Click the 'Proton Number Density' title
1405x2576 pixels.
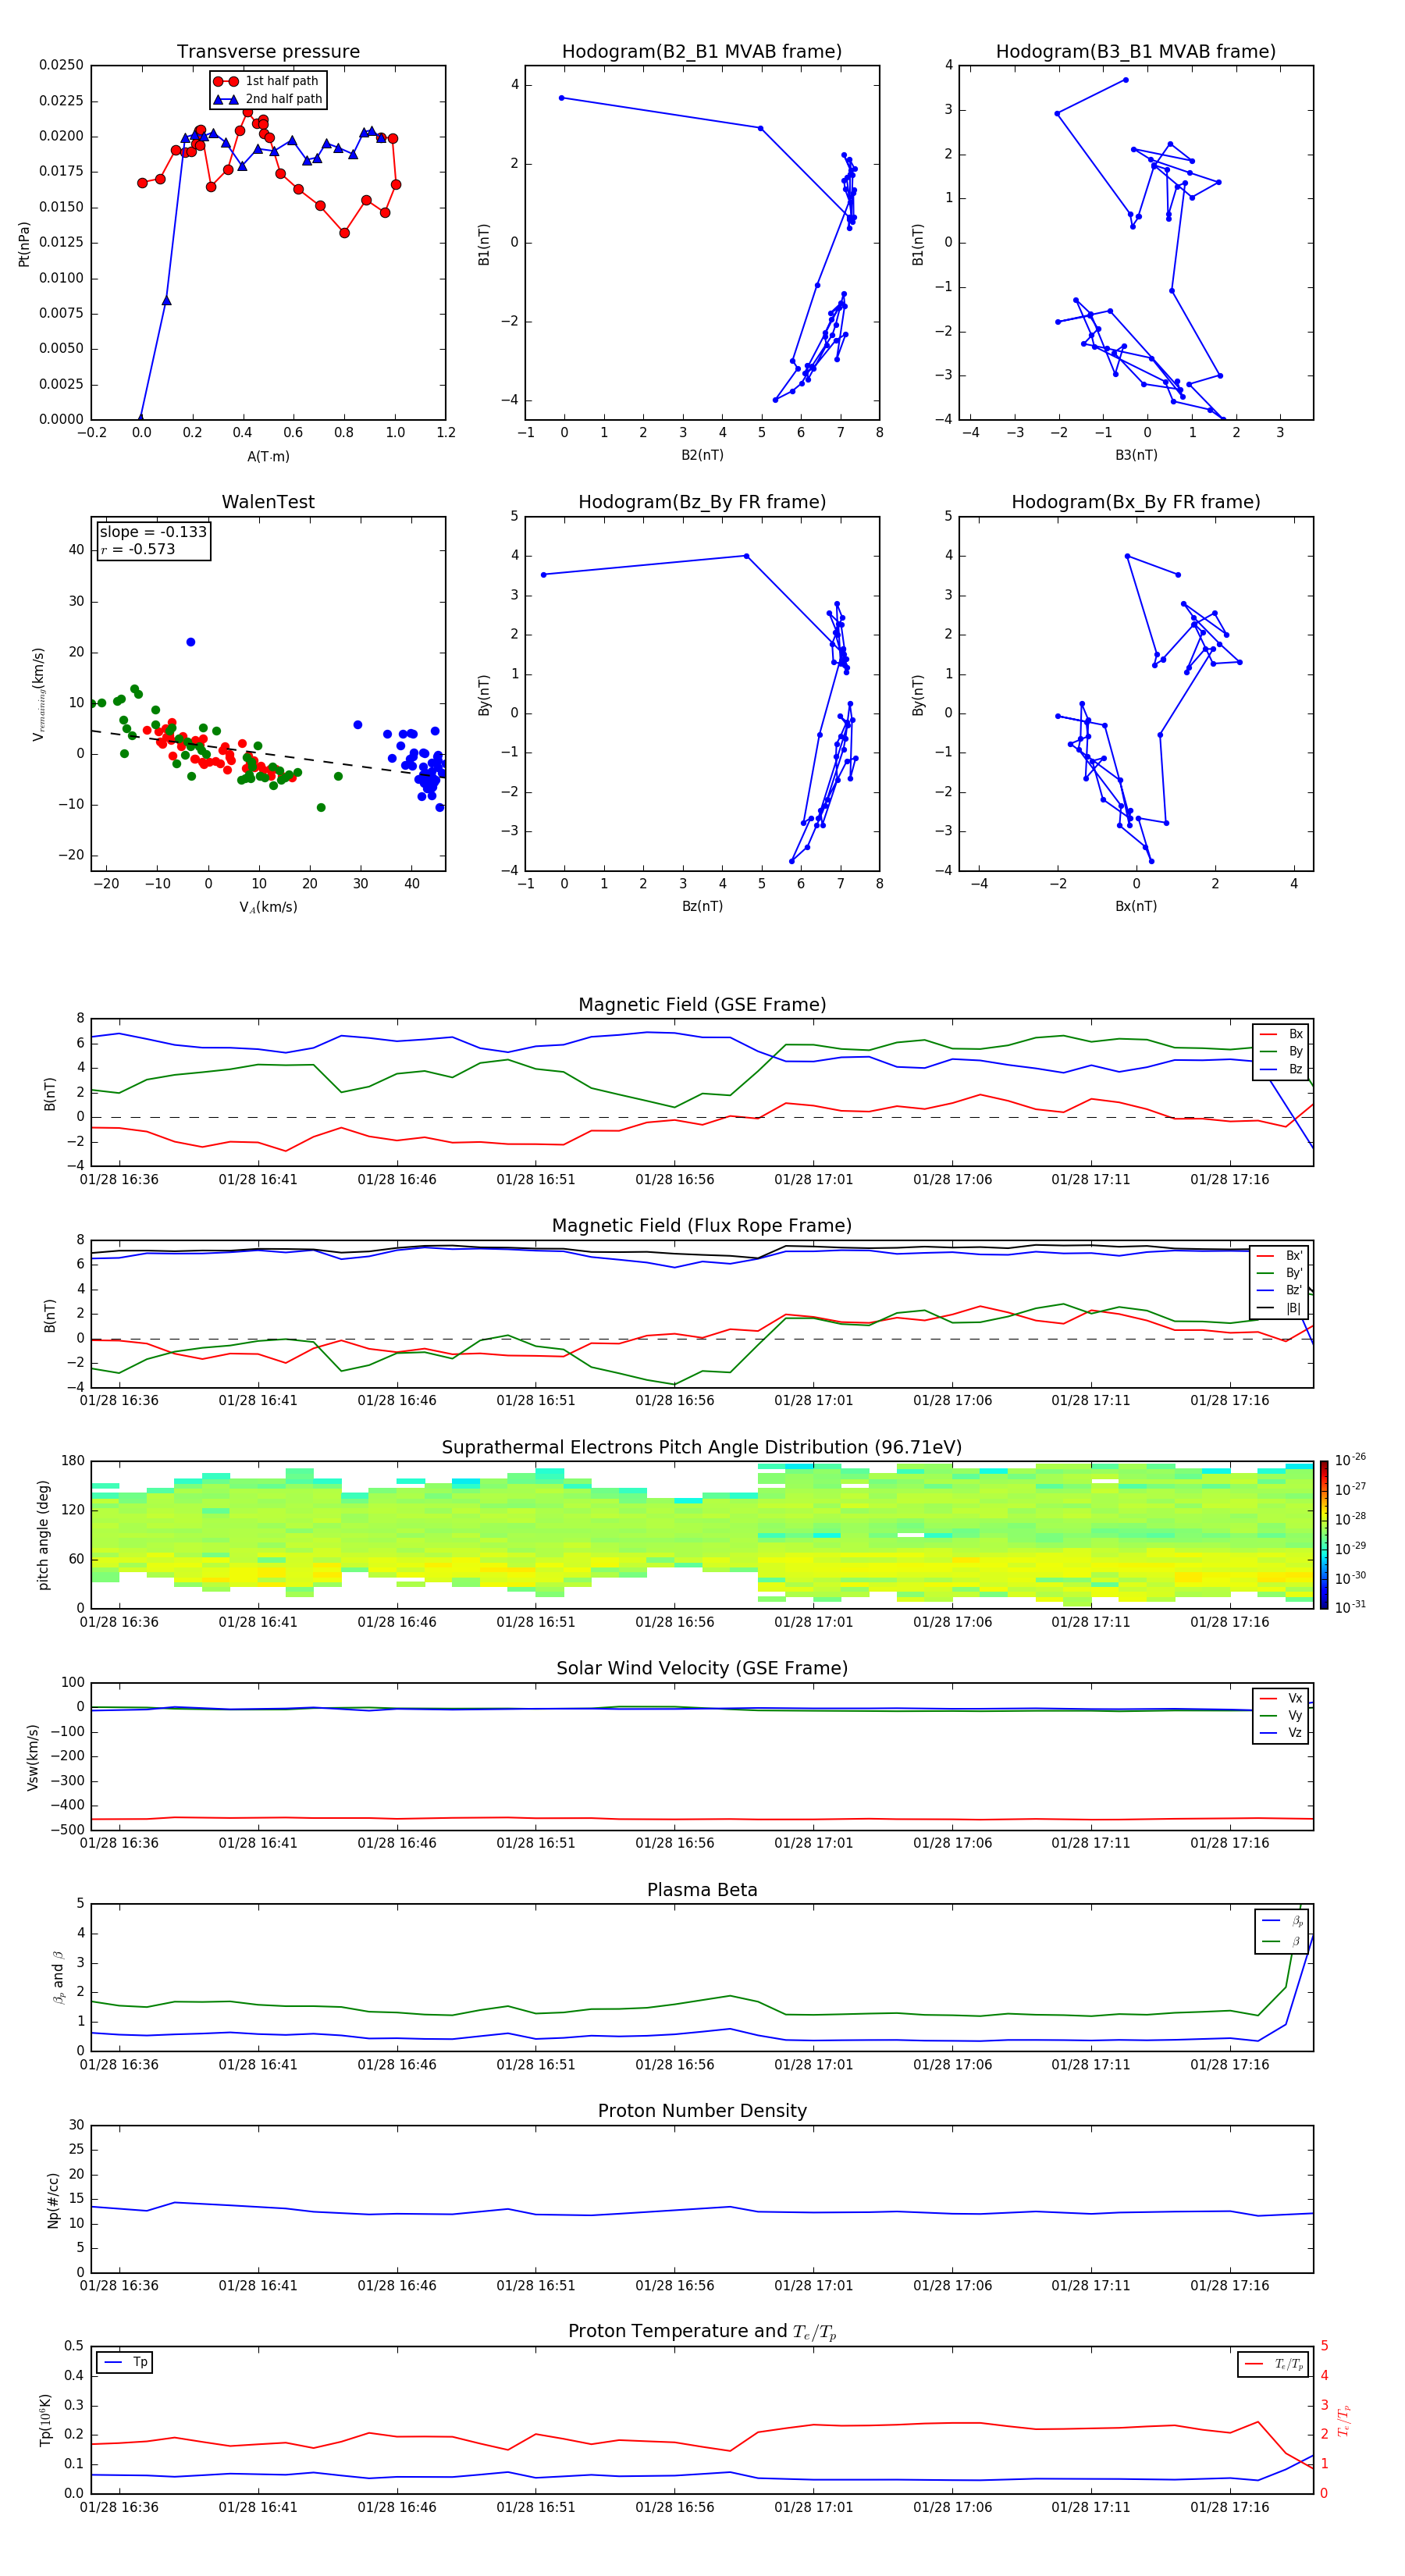point(702,2111)
